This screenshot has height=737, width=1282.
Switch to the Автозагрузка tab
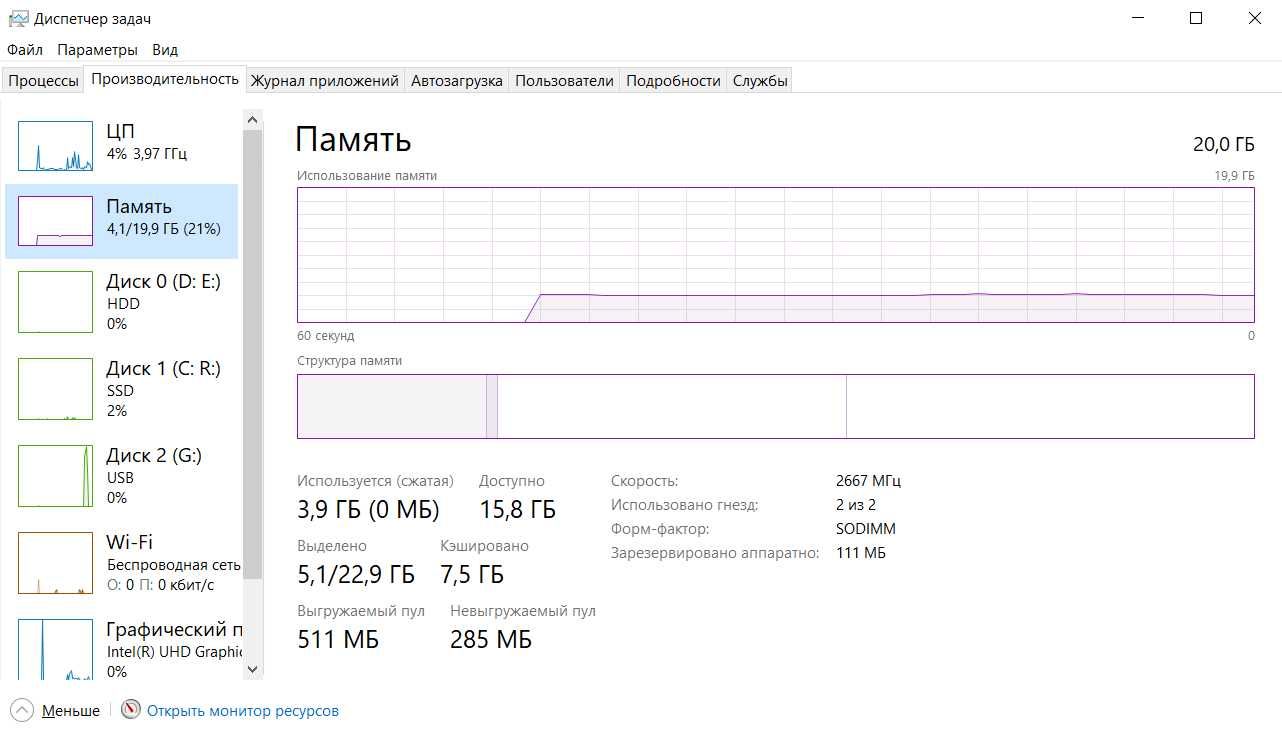click(457, 81)
